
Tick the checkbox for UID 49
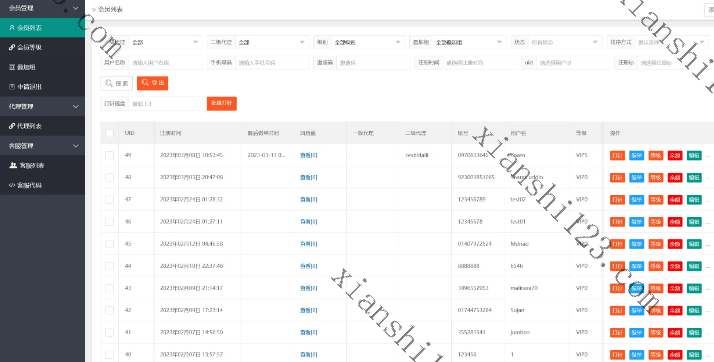109,155
